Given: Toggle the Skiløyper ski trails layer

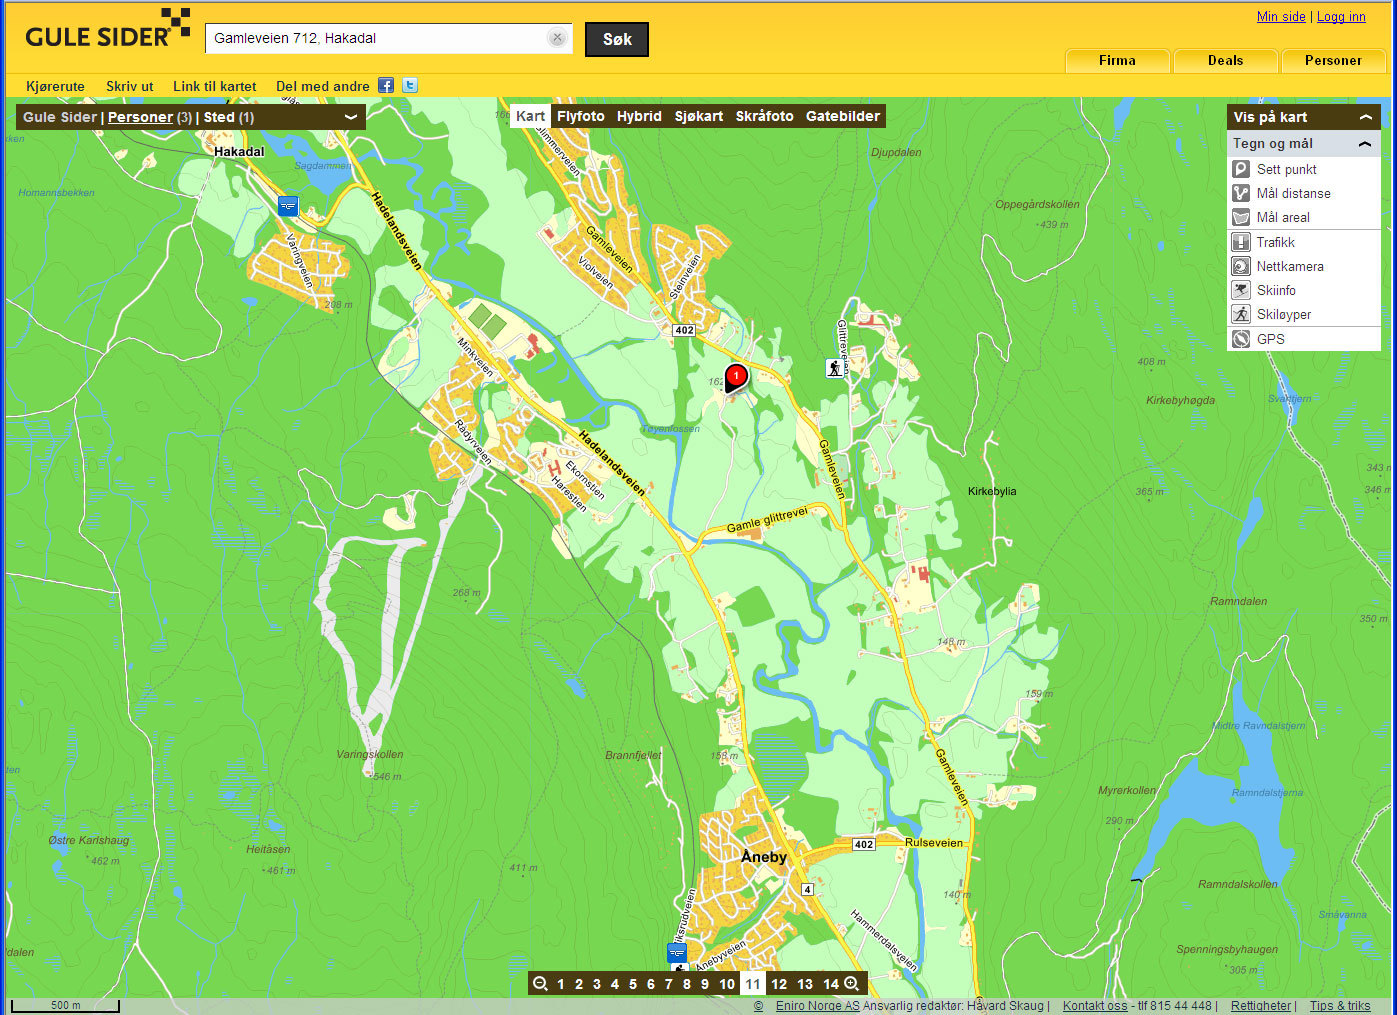Looking at the screenshot, I should click(1241, 315).
